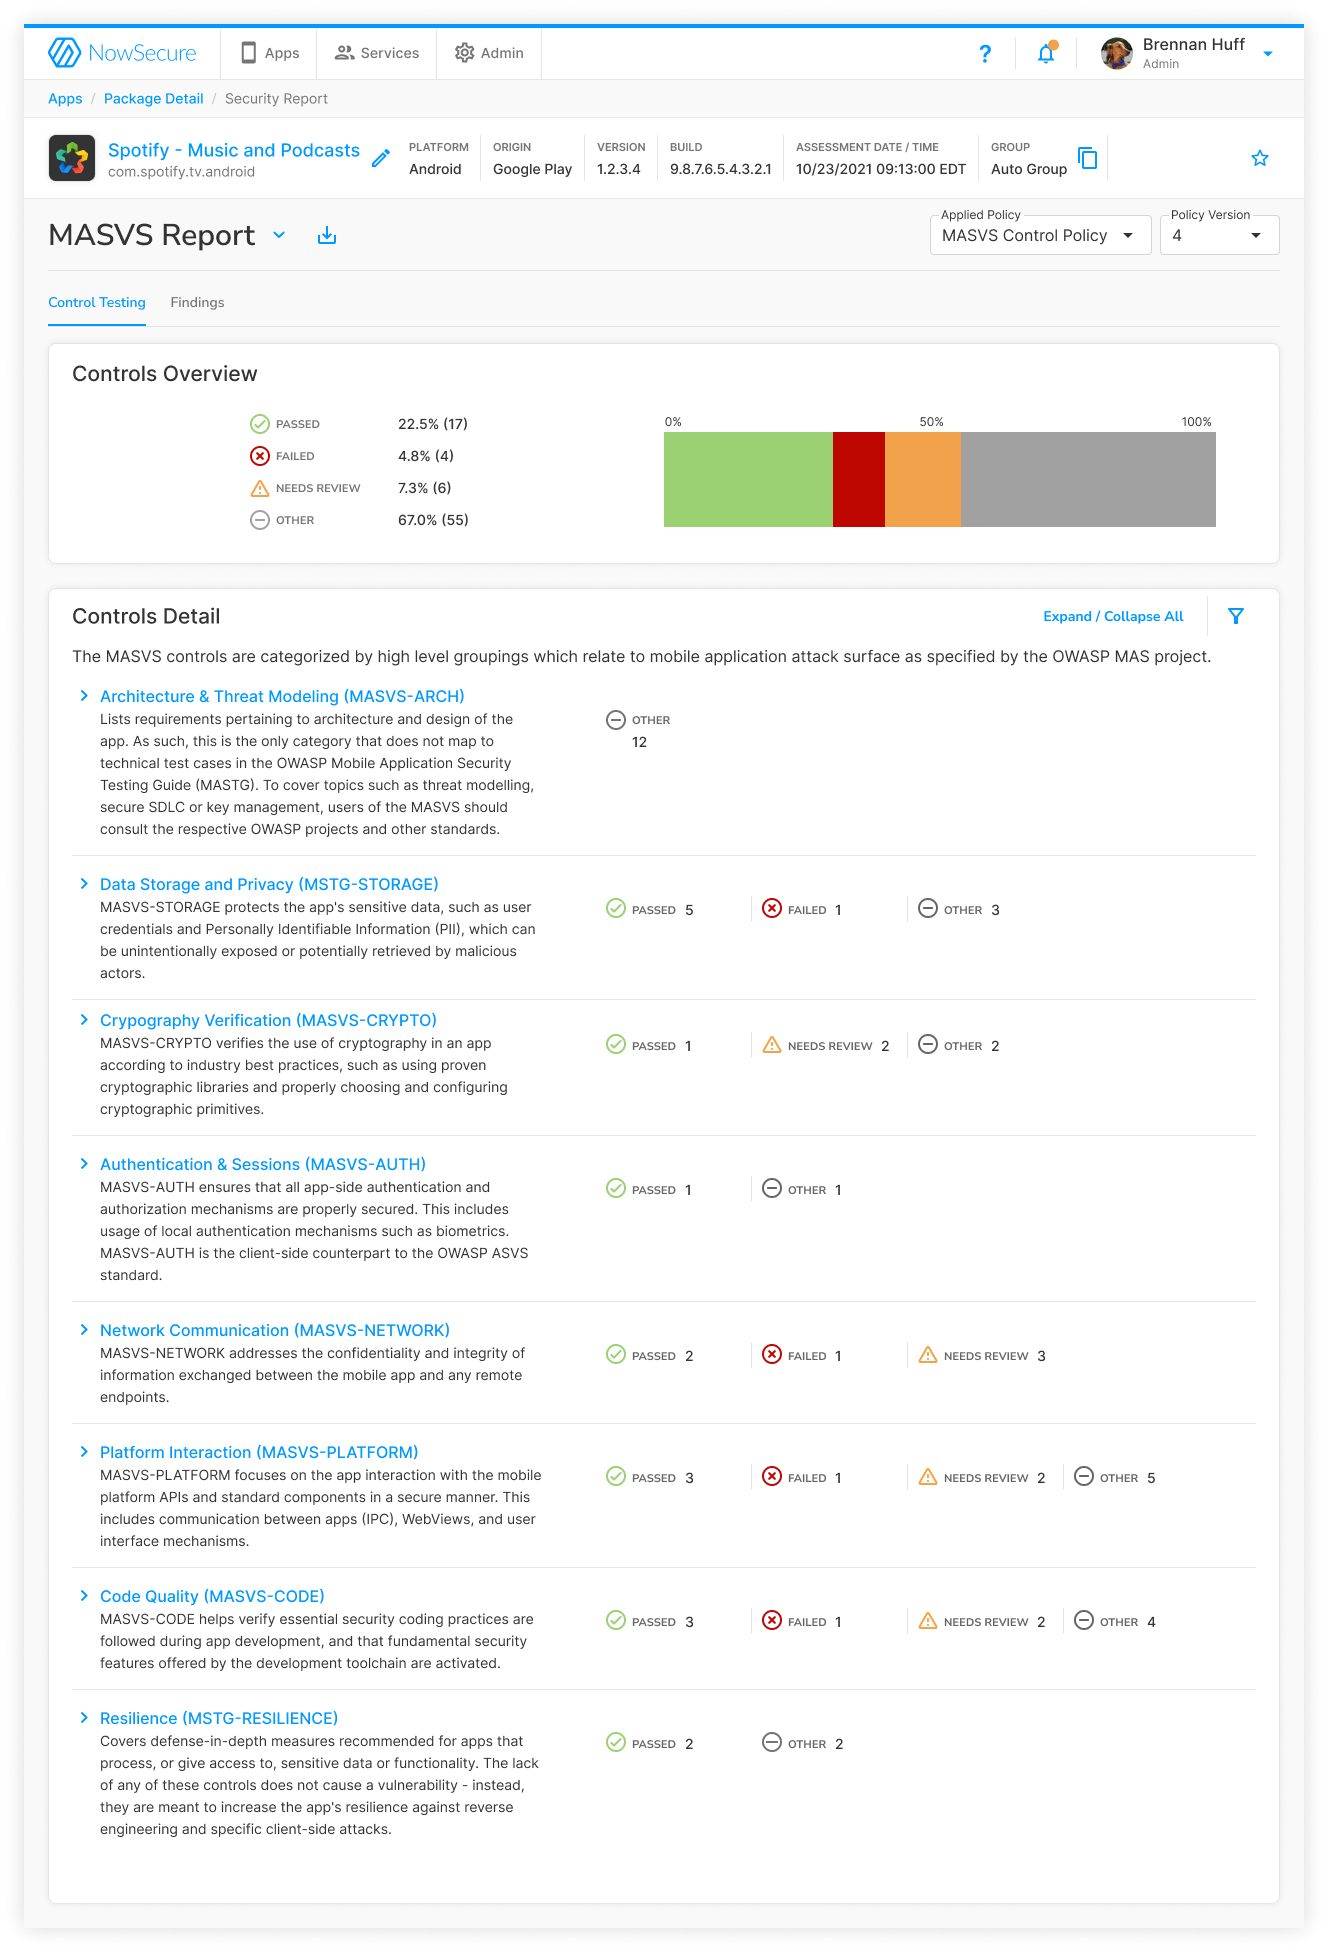Favorite the app with star icon
This screenshot has height=1952, width=1328.
click(1260, 158)
